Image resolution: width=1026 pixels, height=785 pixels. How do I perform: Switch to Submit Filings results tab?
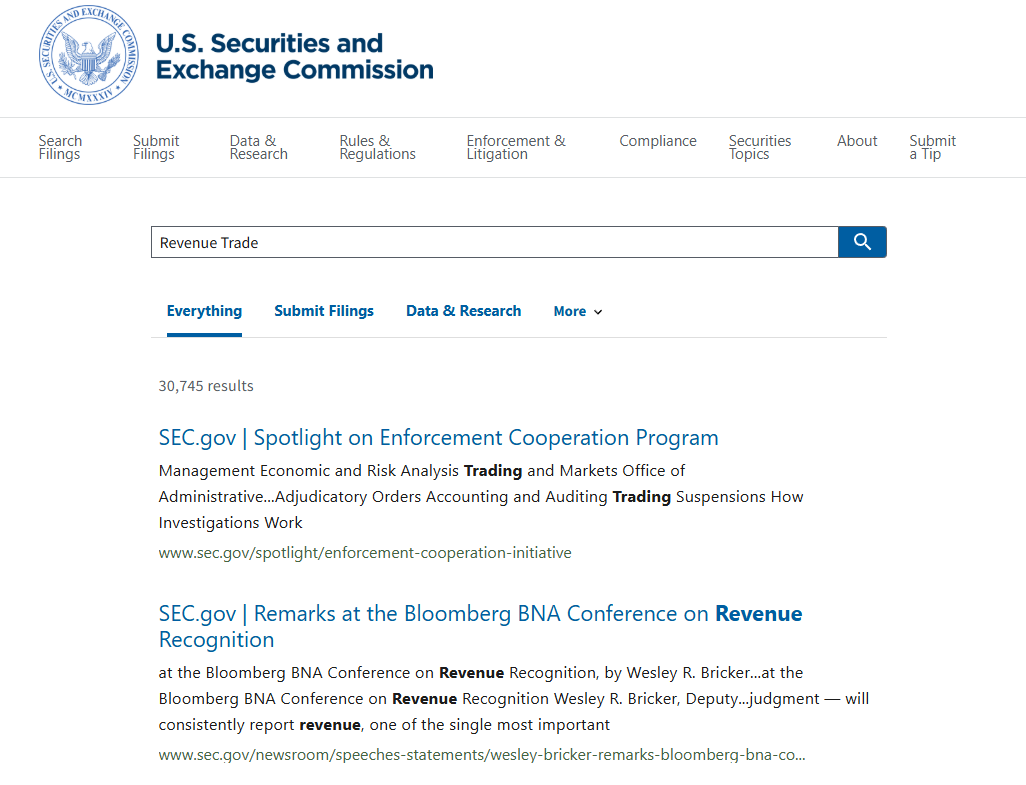click(x=324, y=311)
